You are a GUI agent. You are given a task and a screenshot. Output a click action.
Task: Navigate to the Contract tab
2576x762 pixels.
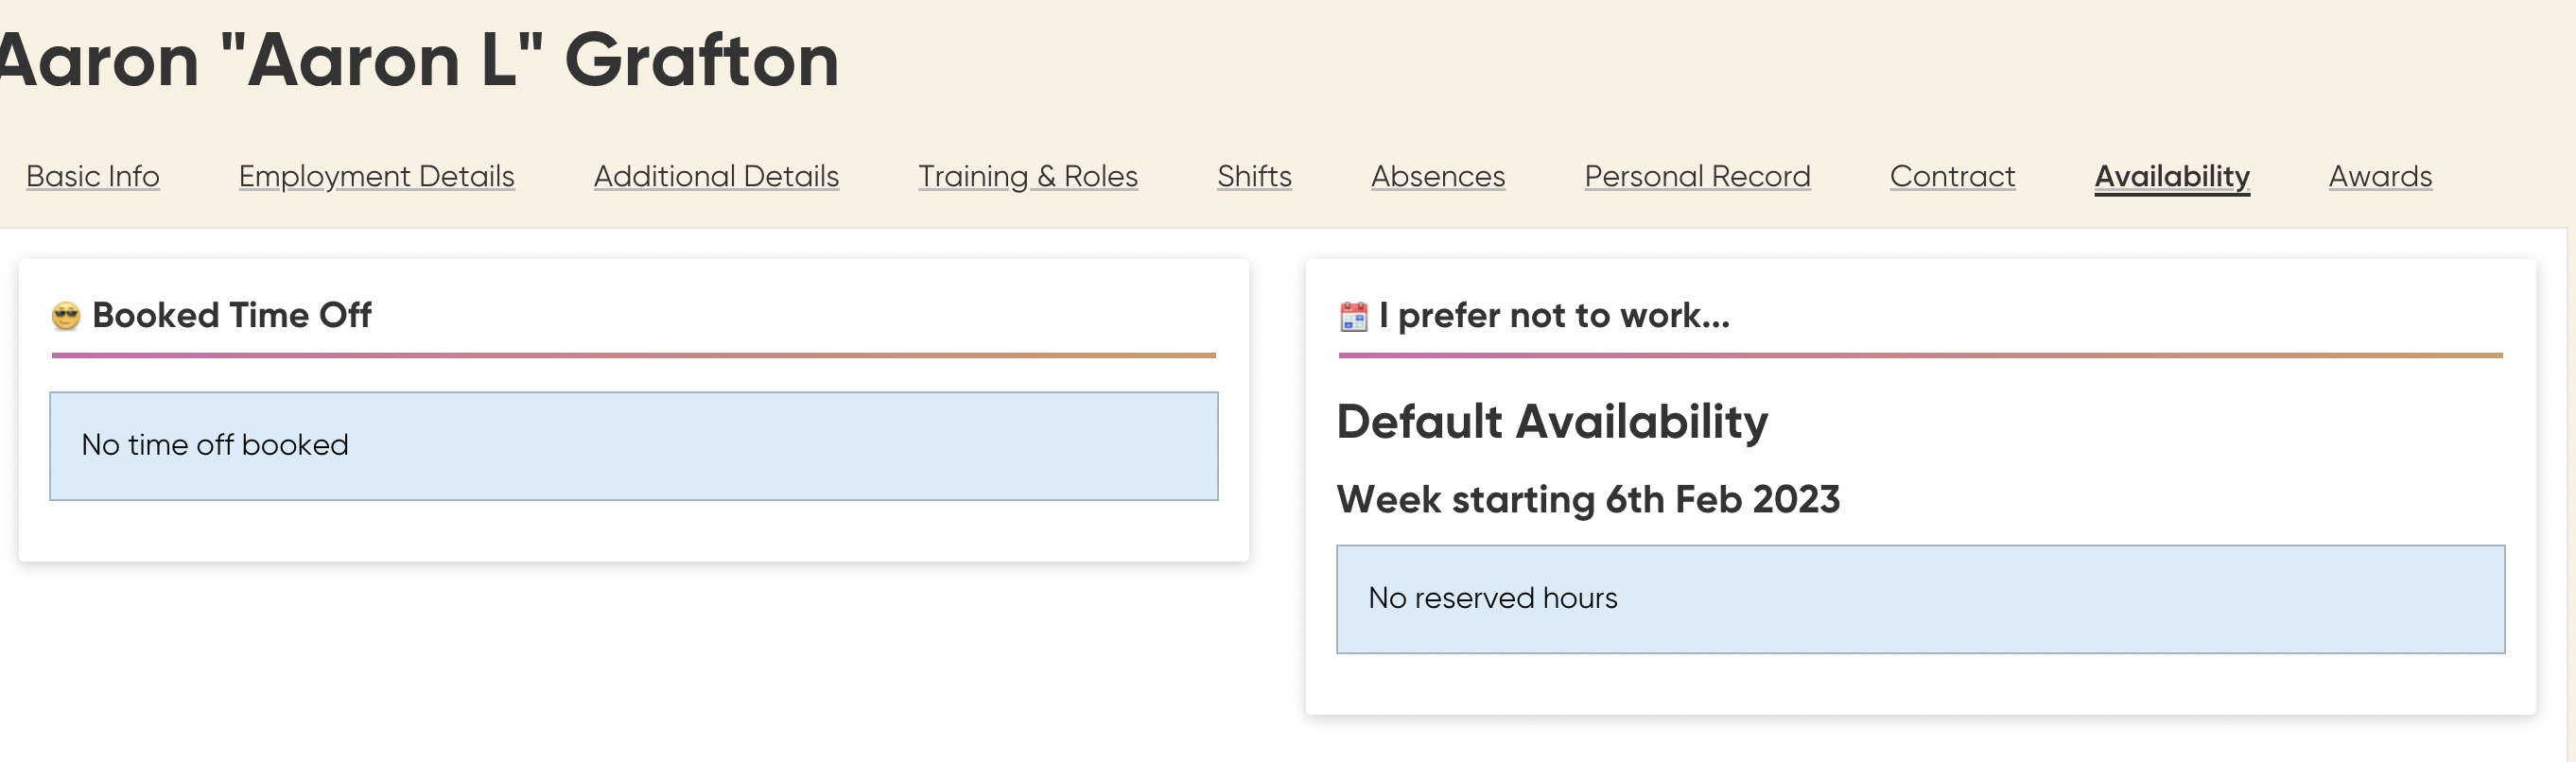tap(1952, 176)
